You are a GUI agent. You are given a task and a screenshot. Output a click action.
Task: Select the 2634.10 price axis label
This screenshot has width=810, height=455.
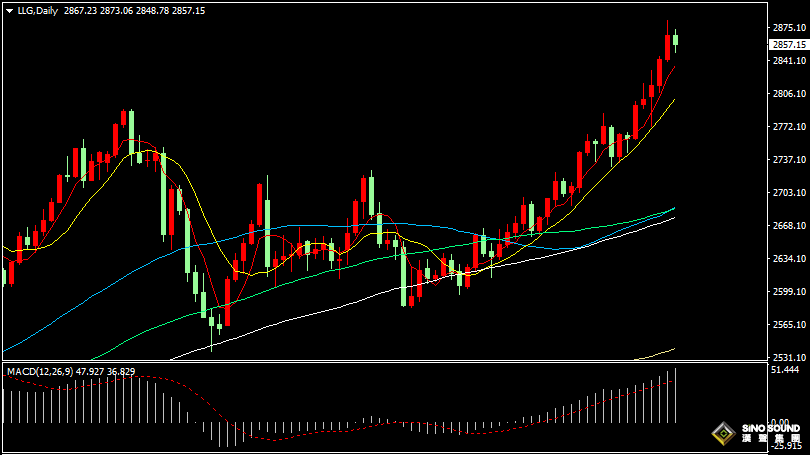(789, 258)
